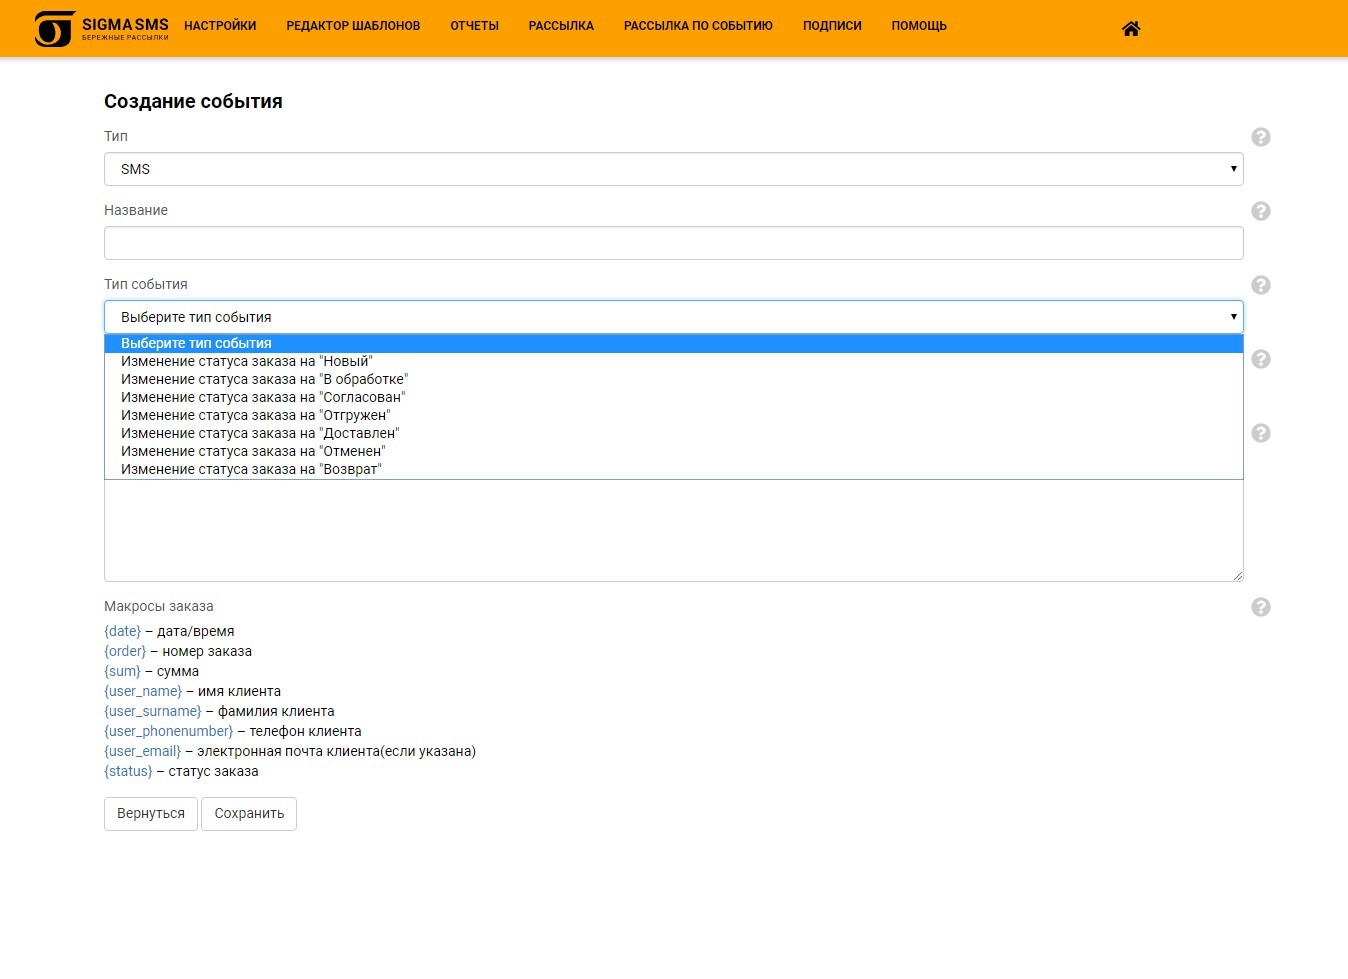The height and width of the screenshot is (979, 1348).
Task: Open the Тип dropdown showing SMS
Action: click(673, 169)
